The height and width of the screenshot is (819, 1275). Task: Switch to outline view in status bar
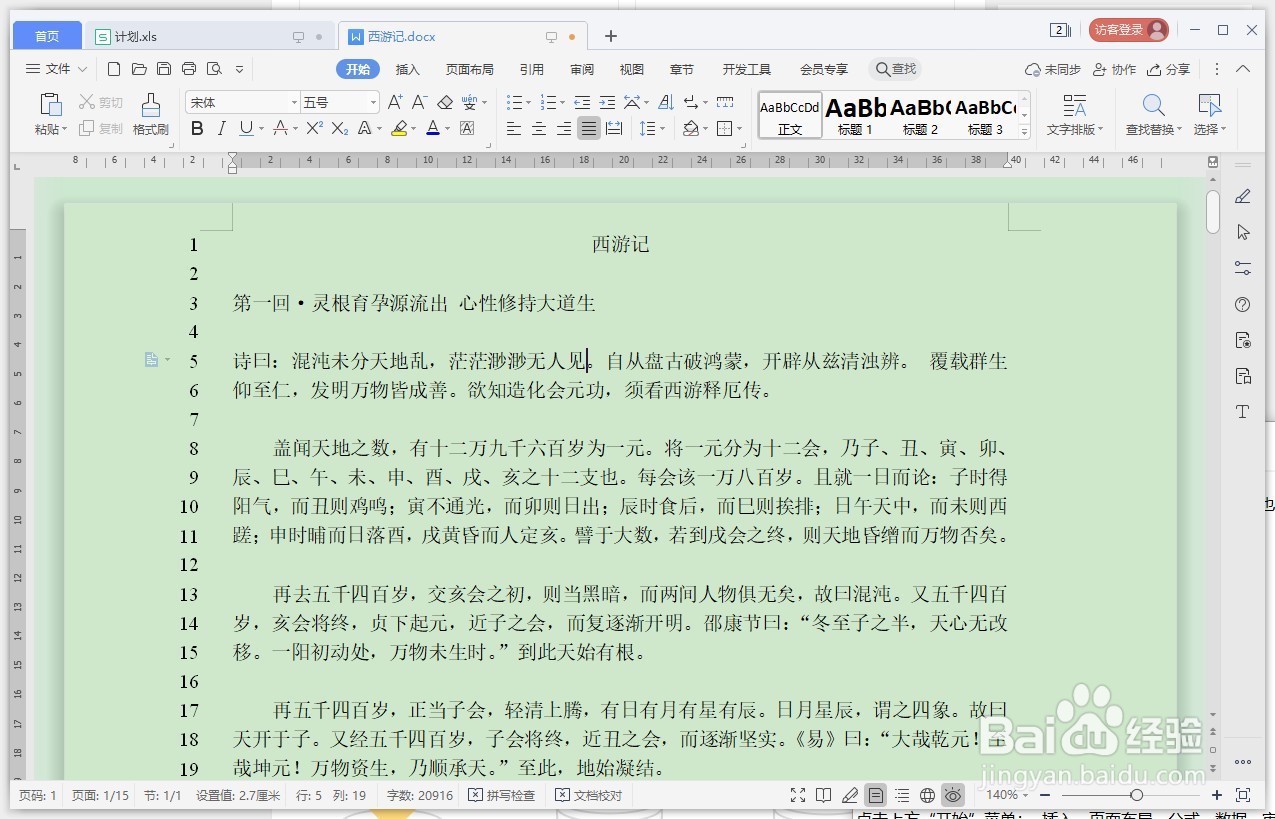(x=902, y=795)
